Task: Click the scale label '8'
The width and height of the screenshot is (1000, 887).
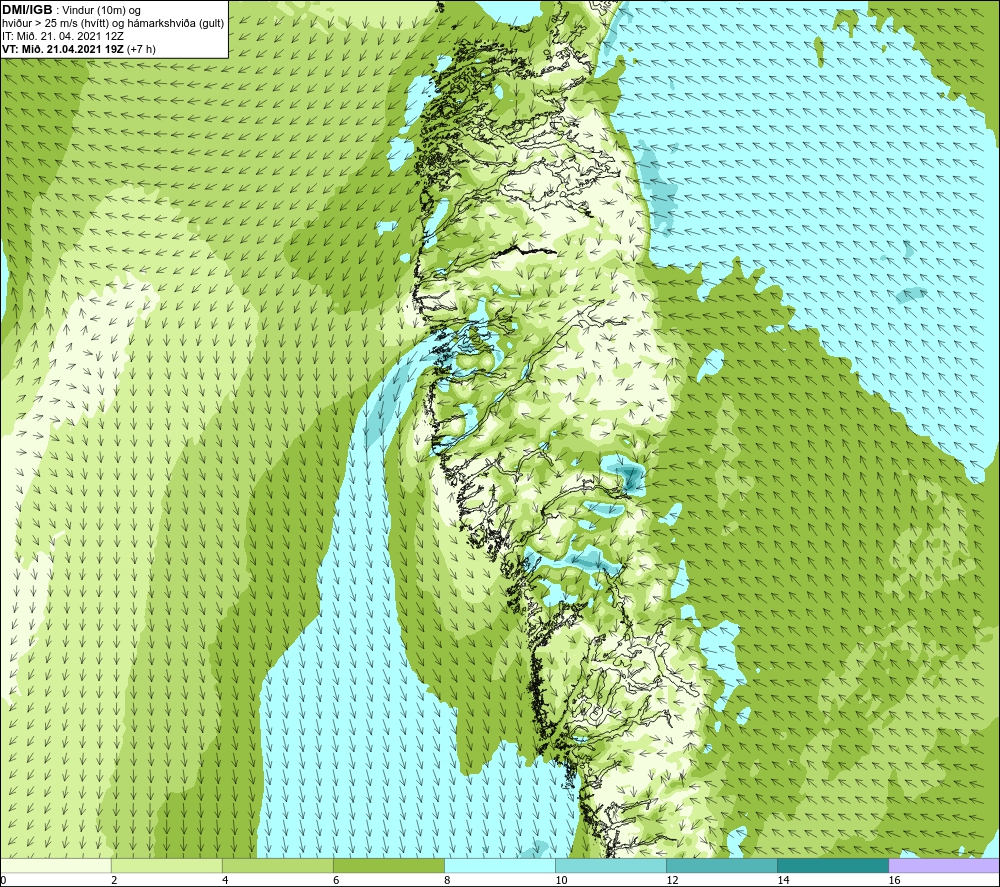Action: point(447,881)
